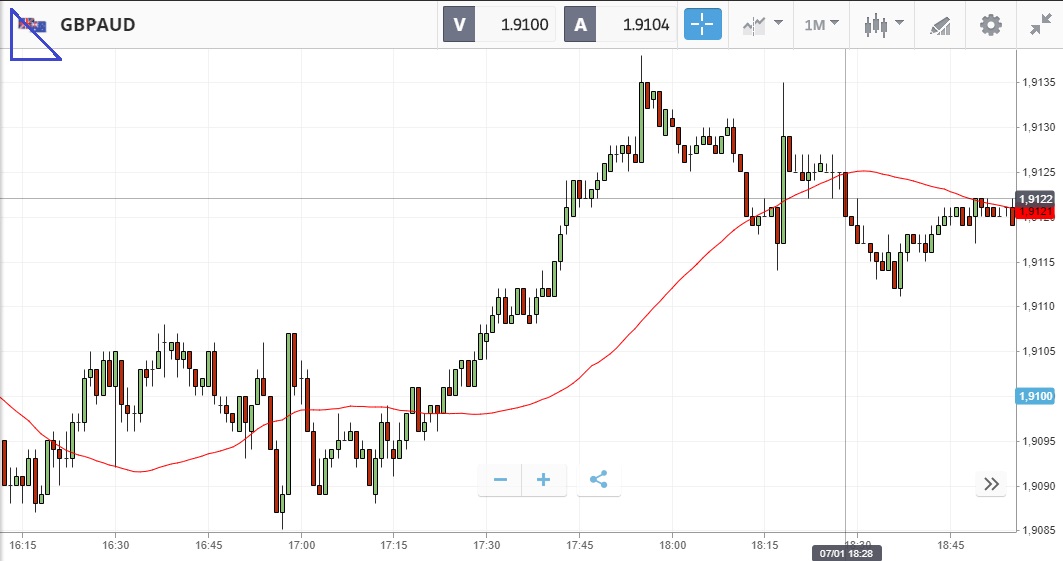Click the 1,9122 crosshair price label
1063x561 pixels.
pos(1035,199)
